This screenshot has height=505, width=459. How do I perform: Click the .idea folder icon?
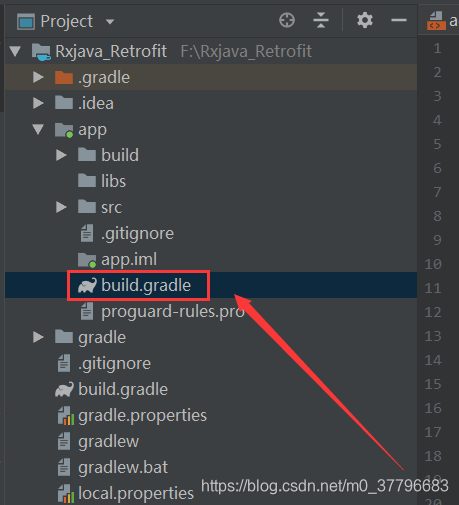coord(64,103)
